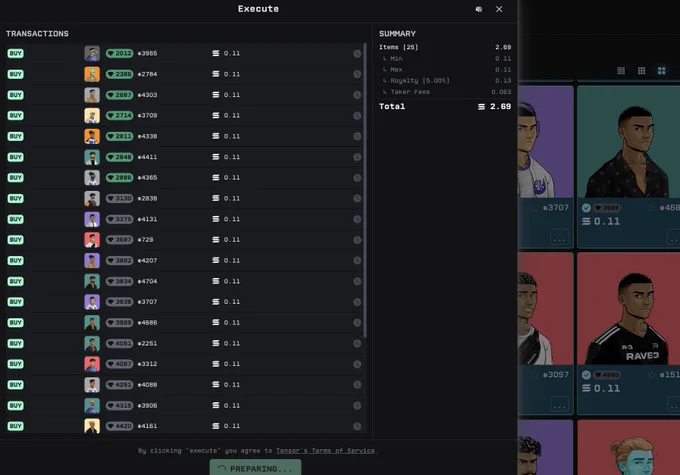Click the status icon on row #4686
Image resolution: width=680 pixels, height=475 pixels.
pyautogui.click(x=357, y=322)
